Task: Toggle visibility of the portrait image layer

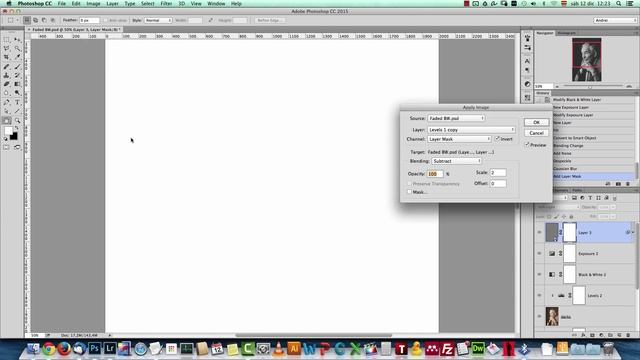Action: (539, 317)
